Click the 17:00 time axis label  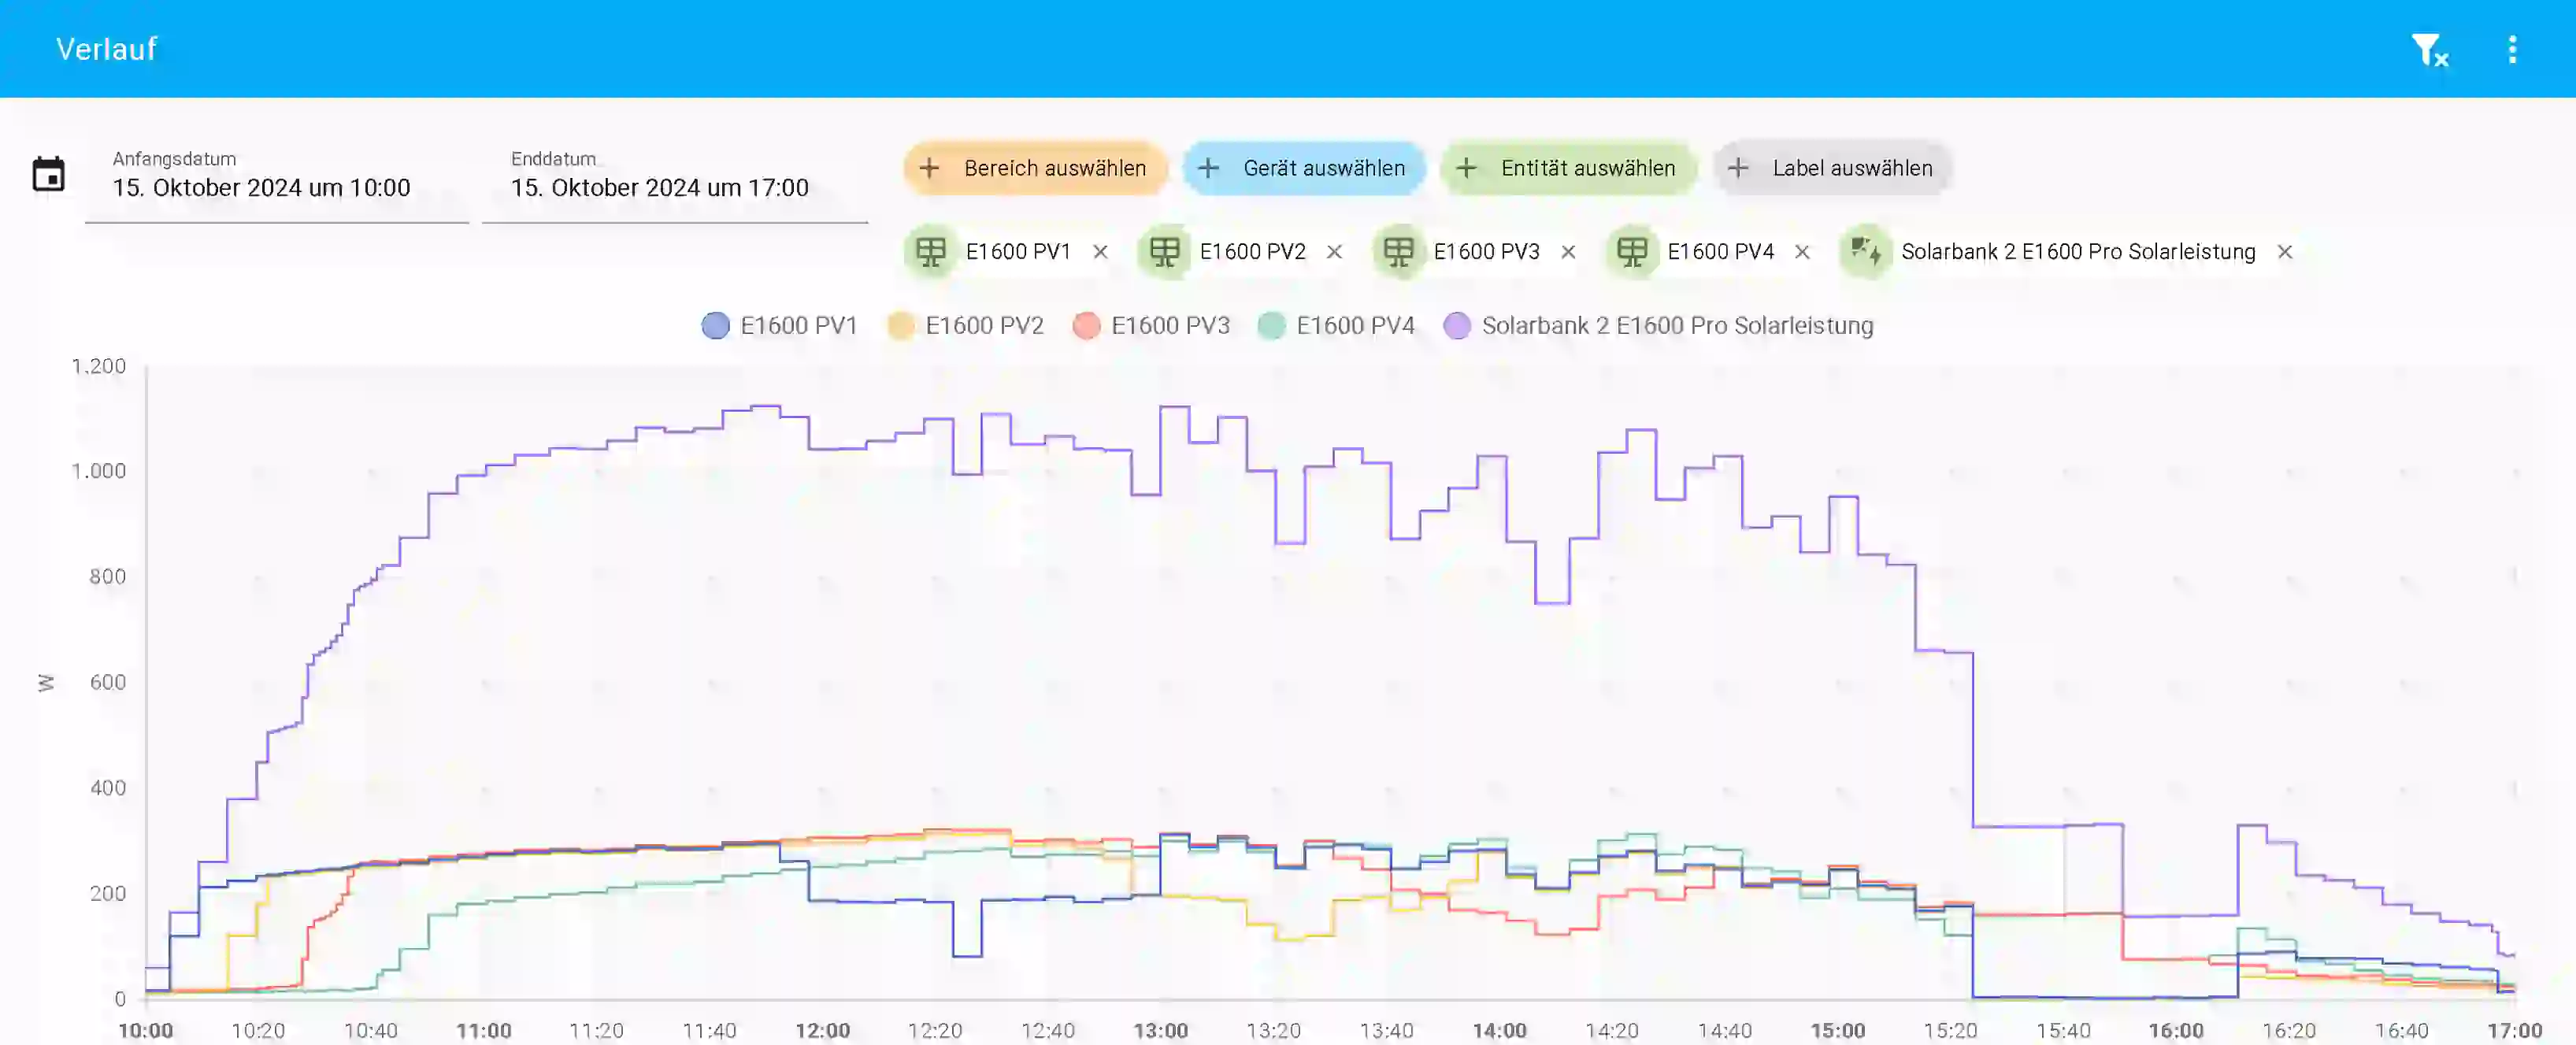2514,1030
